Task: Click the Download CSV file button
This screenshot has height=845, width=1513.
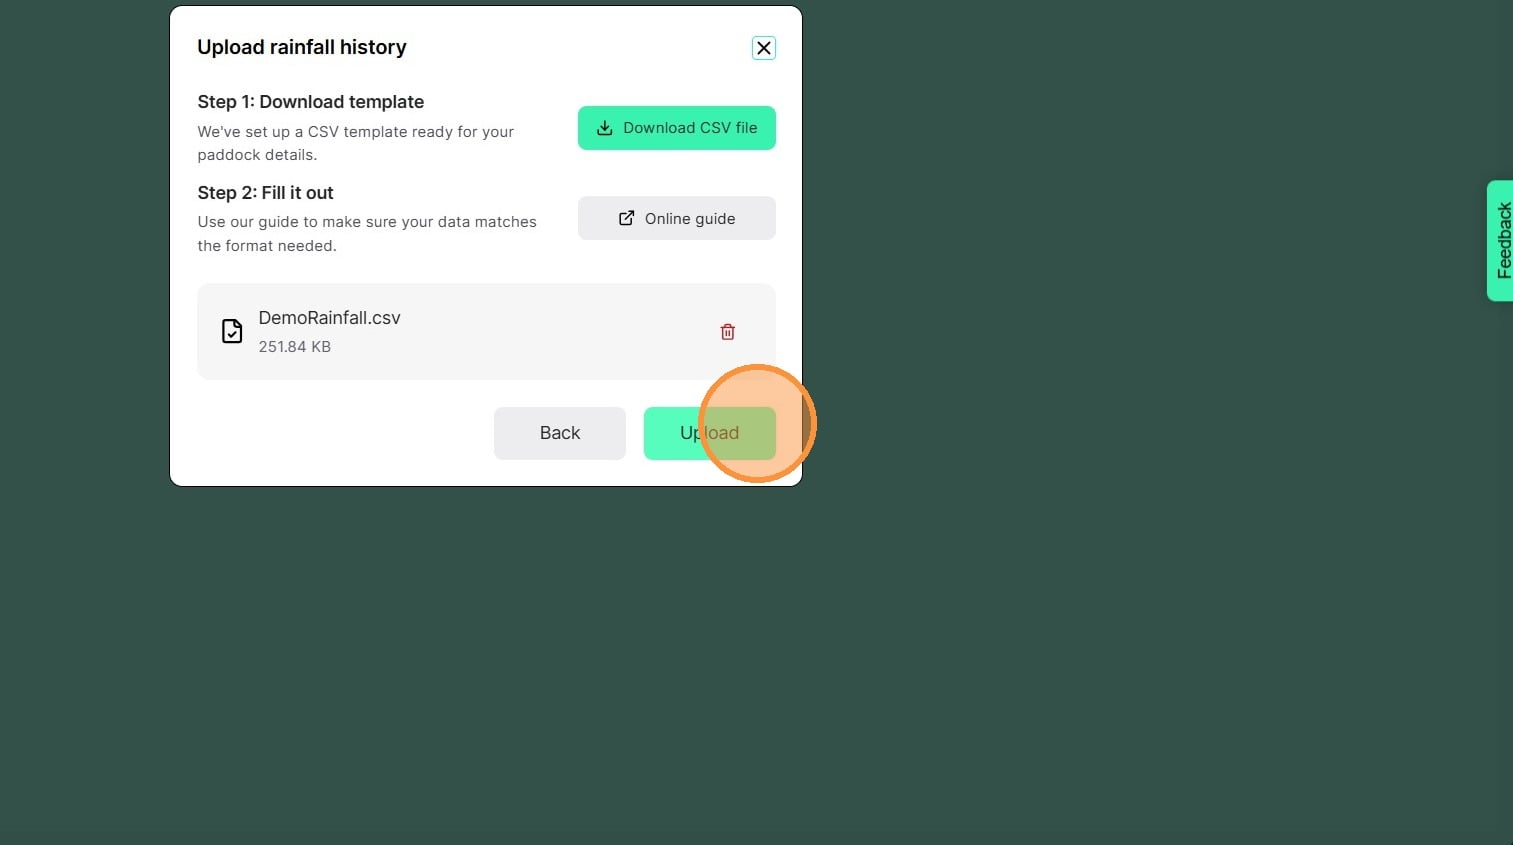Action: tap(676, 128)
